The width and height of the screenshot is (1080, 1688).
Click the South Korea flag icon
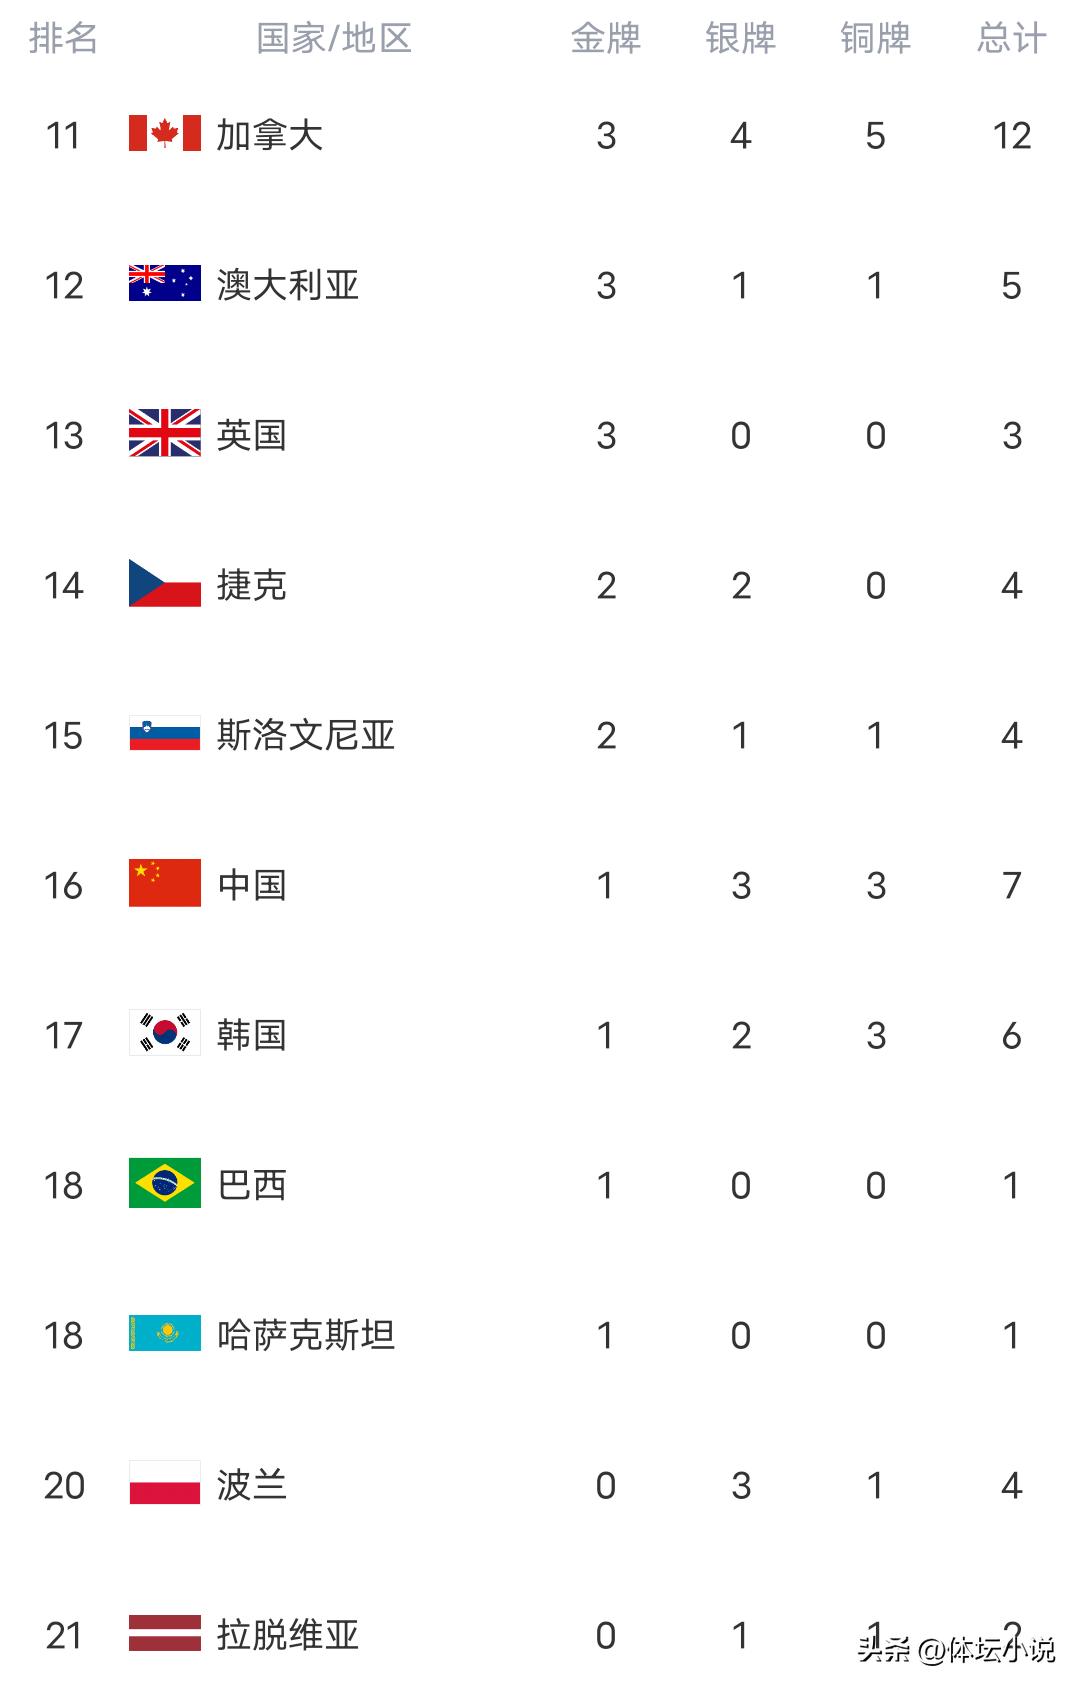coord(165,1034)
